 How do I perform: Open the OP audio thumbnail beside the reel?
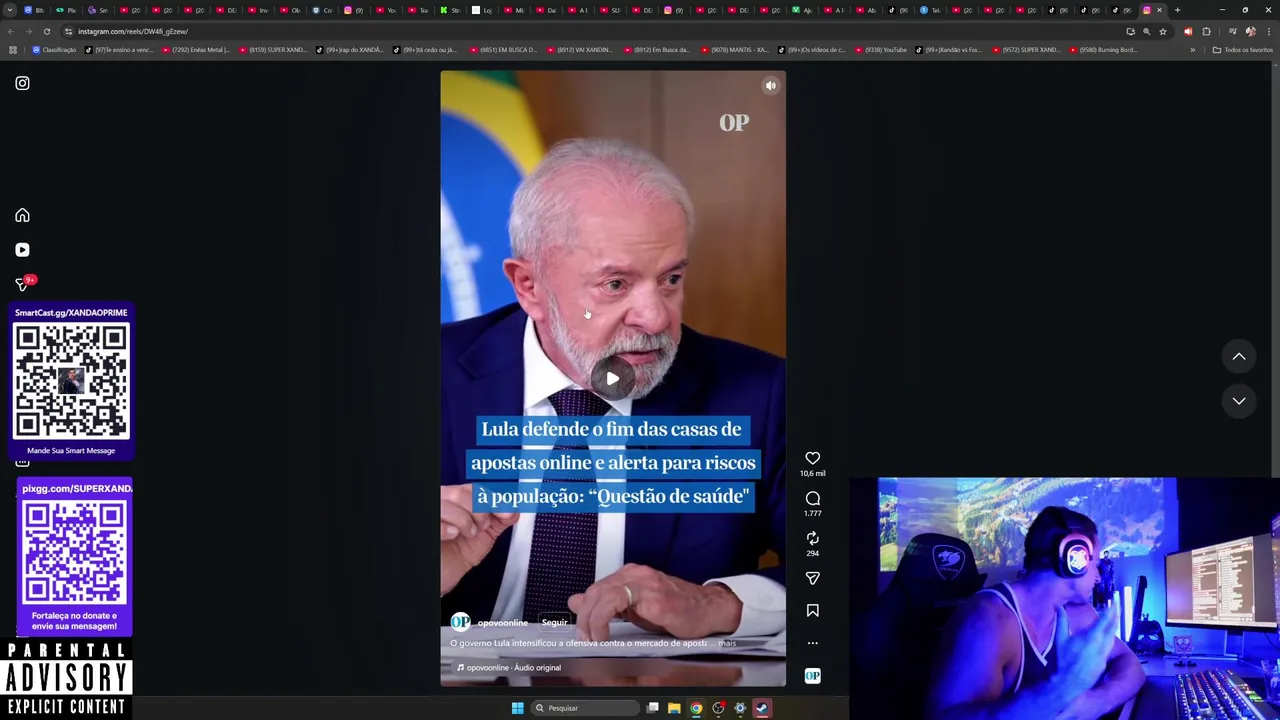[813, 676]
